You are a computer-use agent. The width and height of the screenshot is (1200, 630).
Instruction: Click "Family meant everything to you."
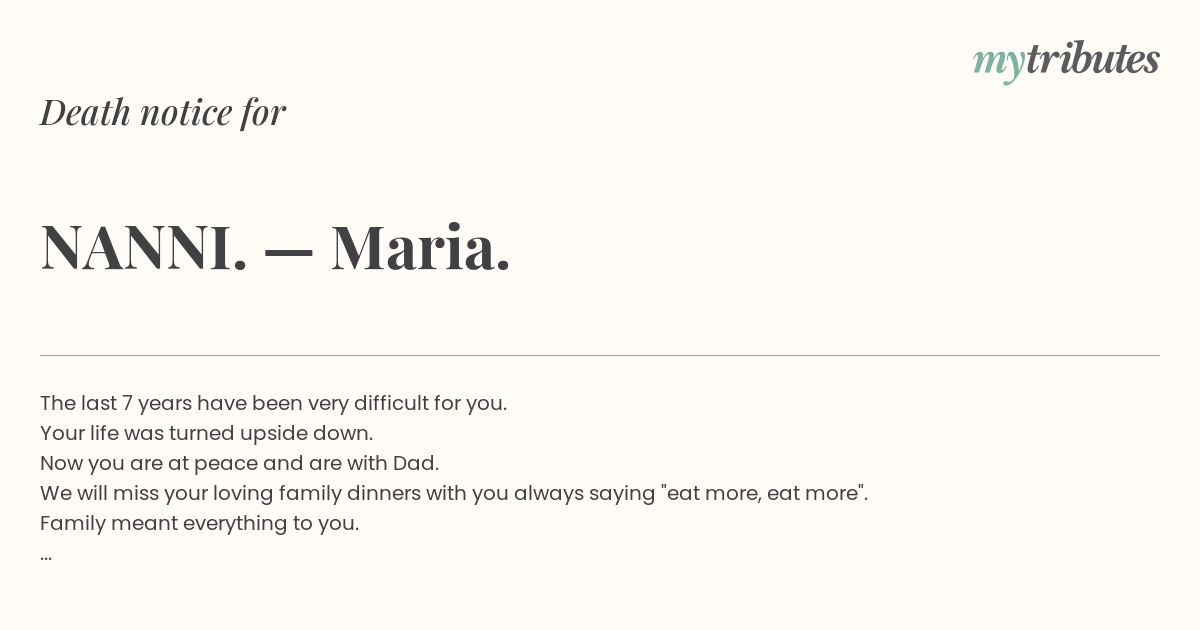(200, 523)
